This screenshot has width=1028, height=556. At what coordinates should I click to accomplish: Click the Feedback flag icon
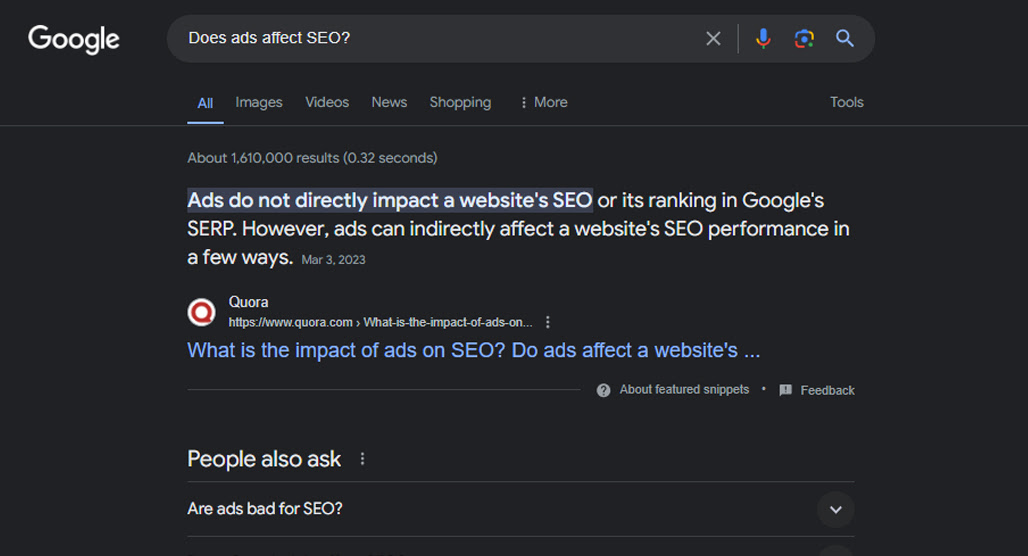pos(785,390)
